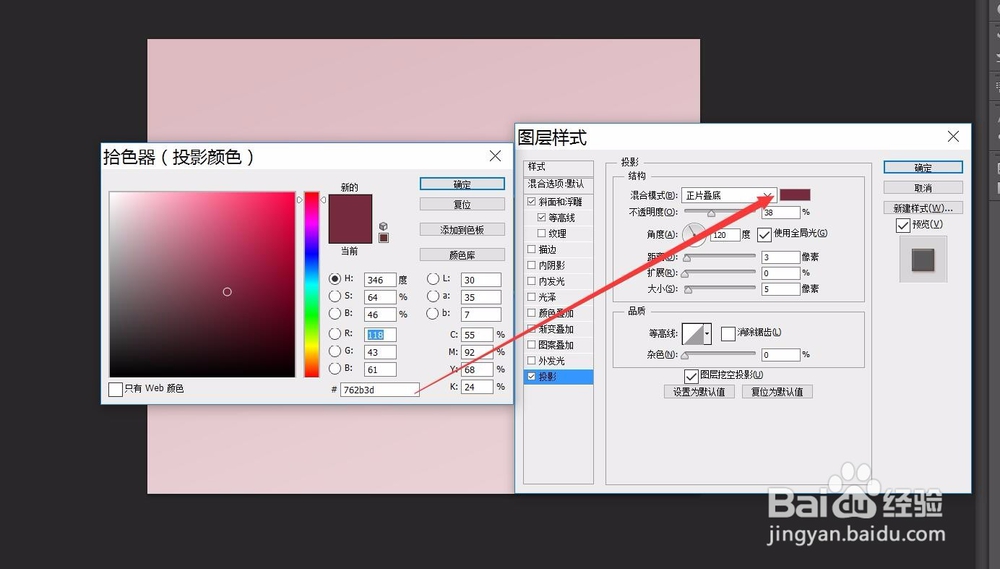1000x569 pixels.
Task: Enable the 内发光 inner glow style
Action: click(531, 281)
